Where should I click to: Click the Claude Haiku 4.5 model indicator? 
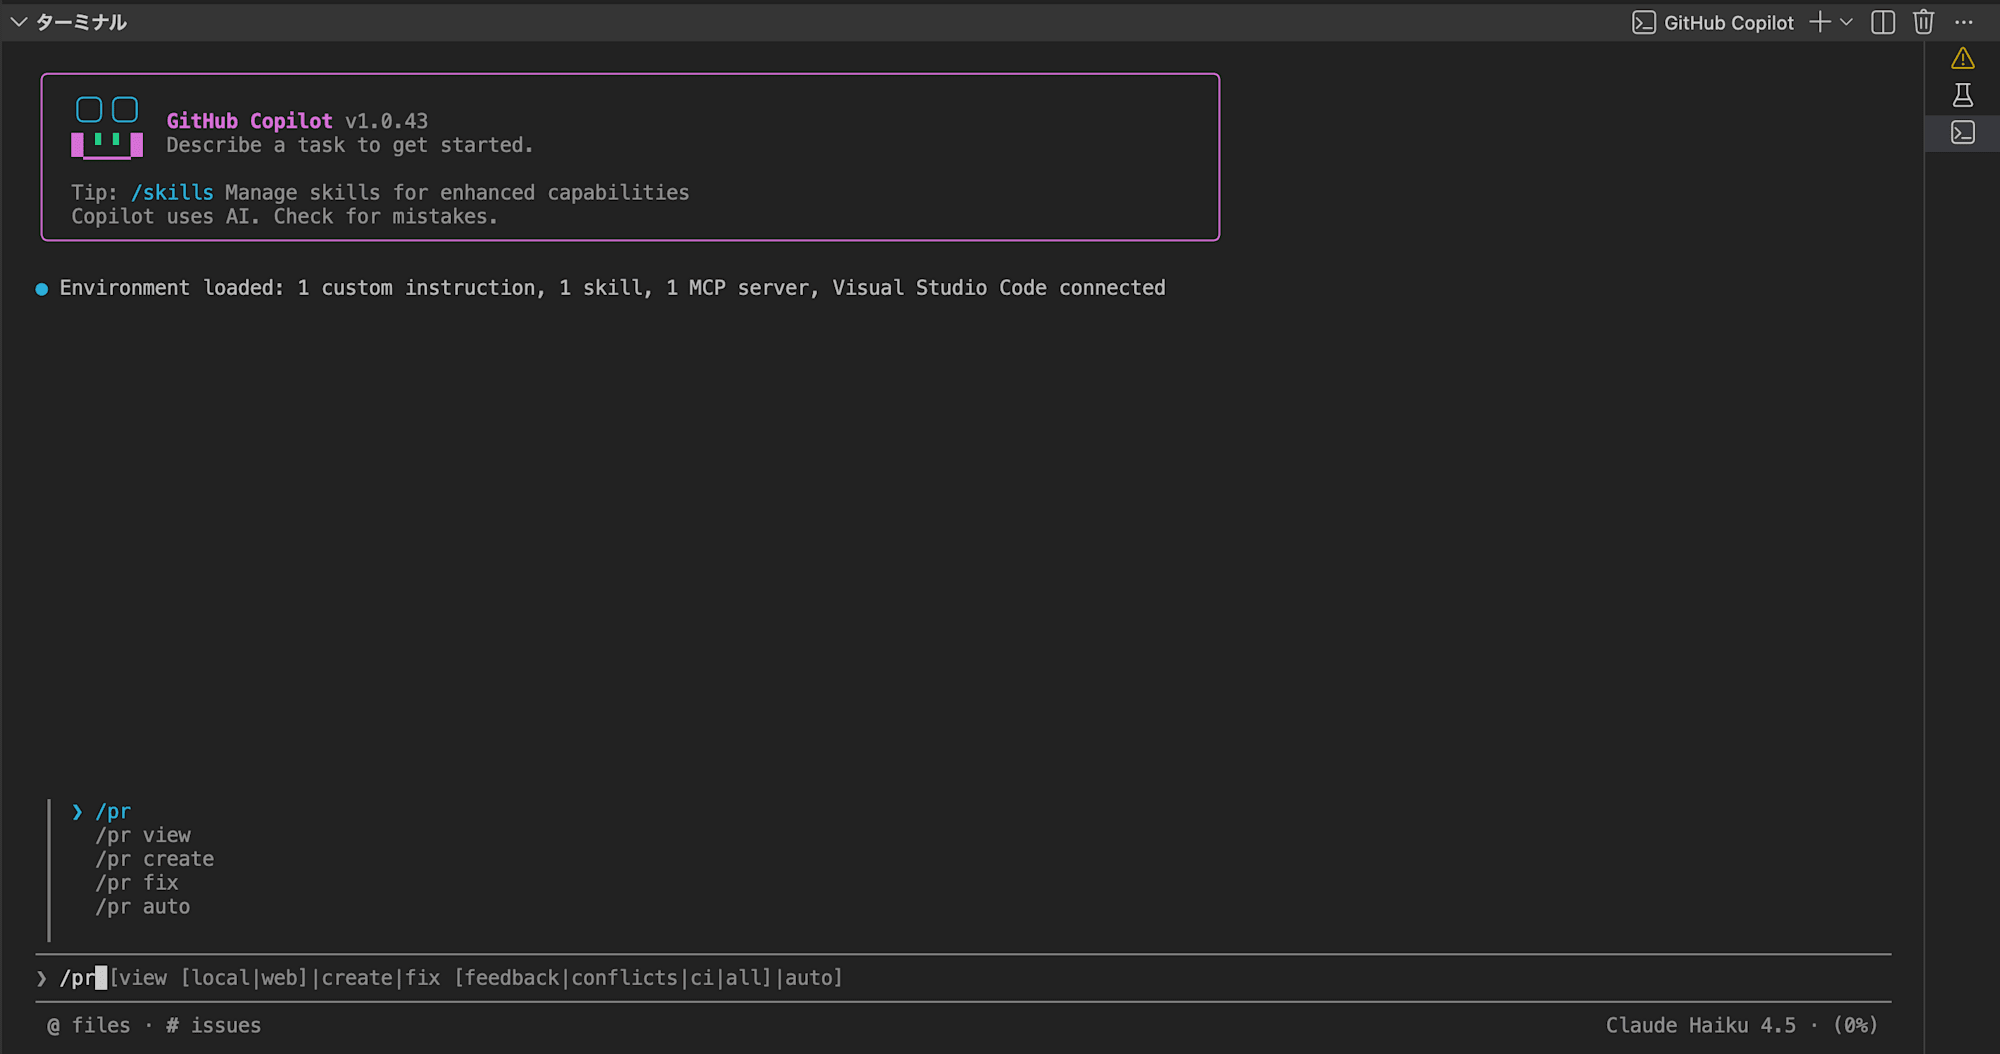point(1700,1025)
